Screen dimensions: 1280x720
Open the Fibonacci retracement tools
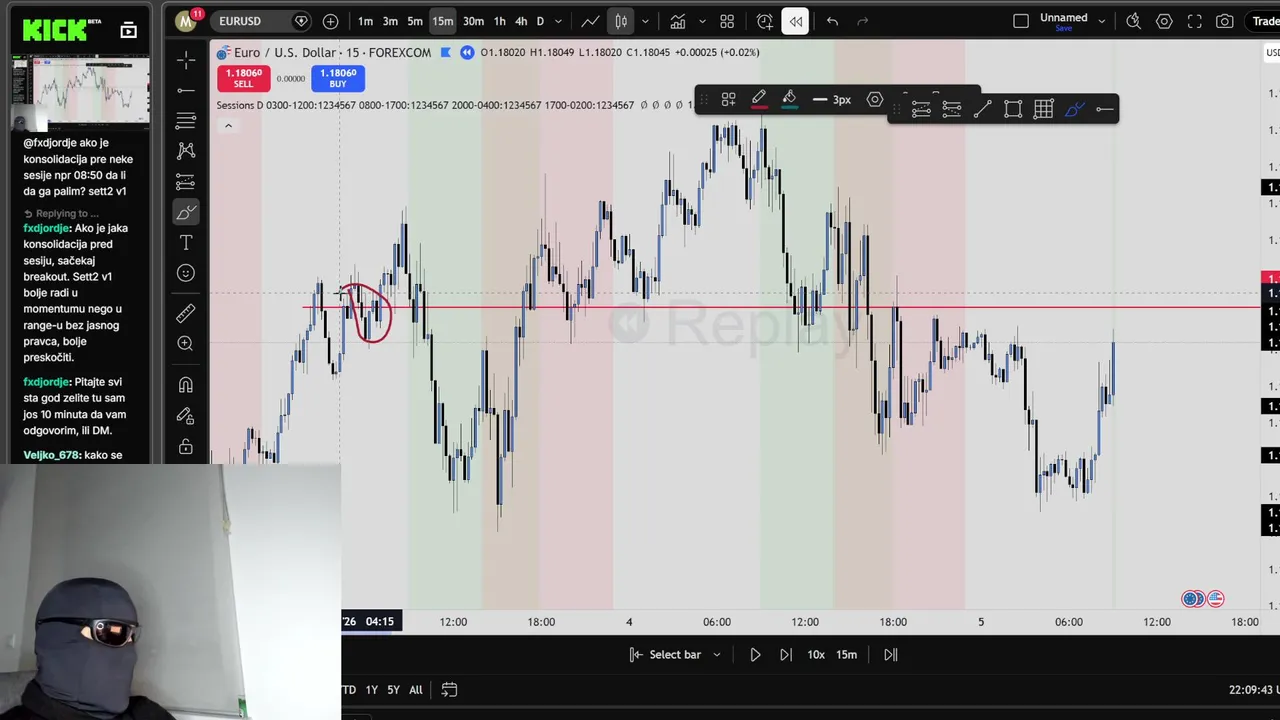[186, 121]
